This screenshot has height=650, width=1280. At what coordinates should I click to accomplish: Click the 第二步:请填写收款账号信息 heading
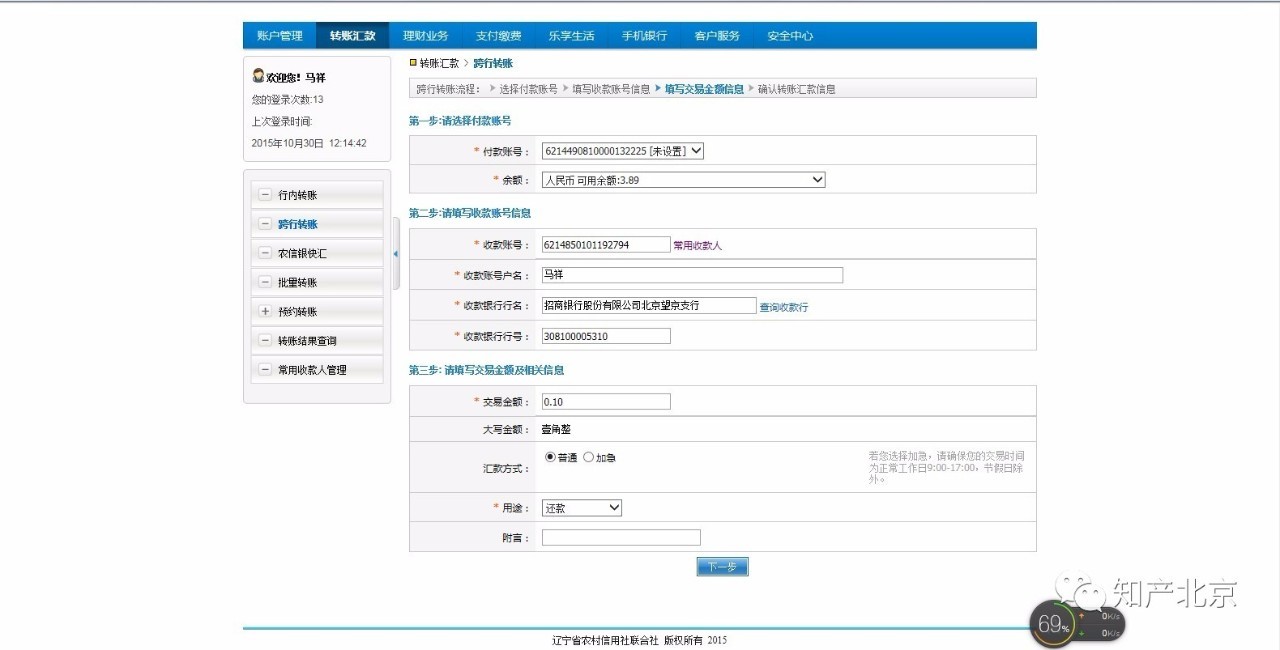(x=470, y=213)
